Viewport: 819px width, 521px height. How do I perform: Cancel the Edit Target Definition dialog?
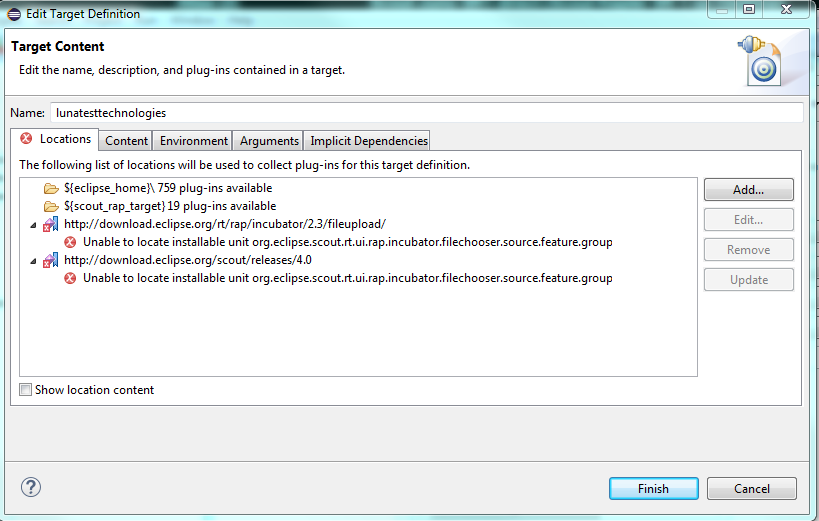click(x=752, y=489)
